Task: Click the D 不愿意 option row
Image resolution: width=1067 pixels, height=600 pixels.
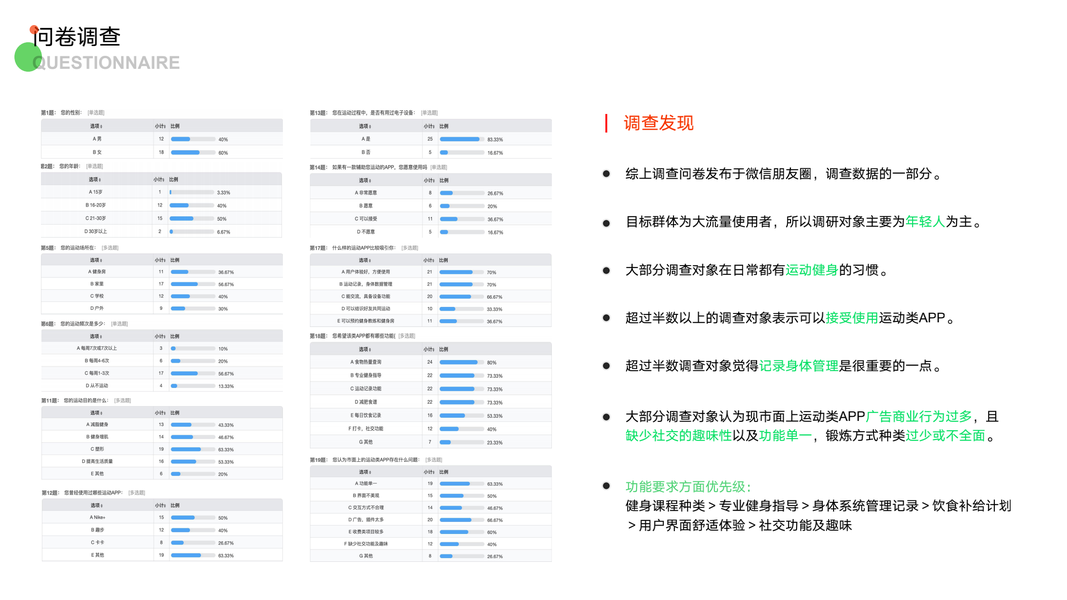Action: click(x=431, y=232)
